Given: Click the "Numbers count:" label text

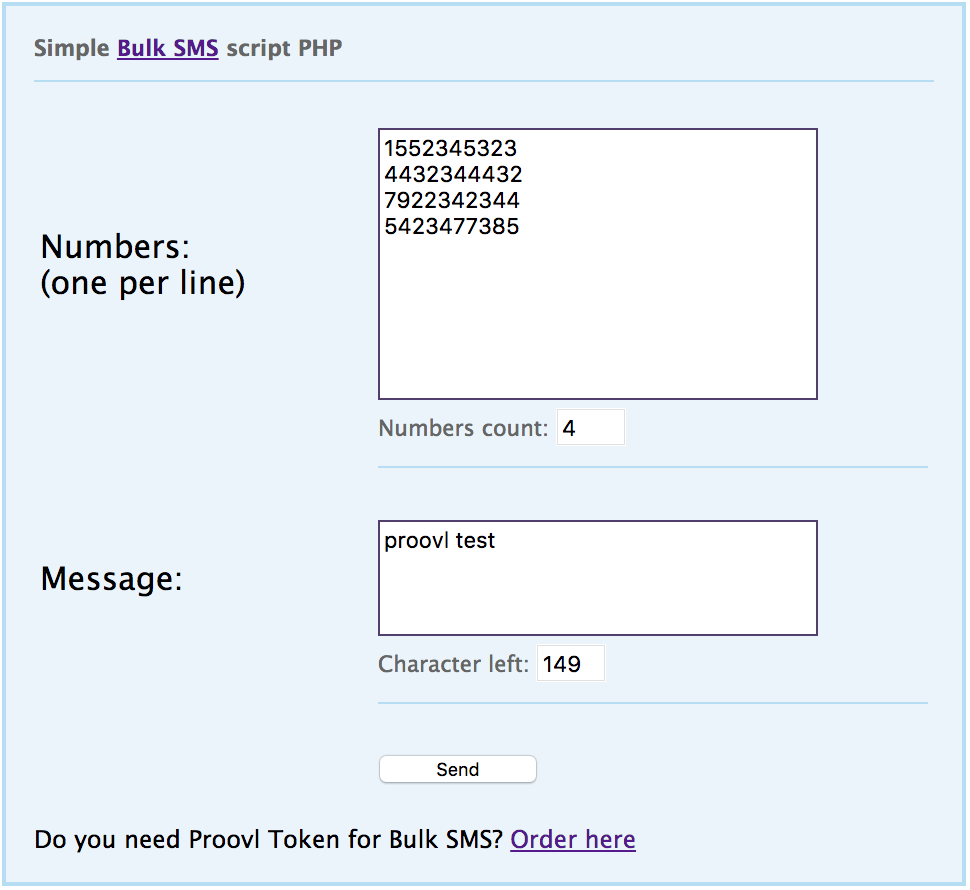Looking at the screenshot, I should tap(463, 429).
